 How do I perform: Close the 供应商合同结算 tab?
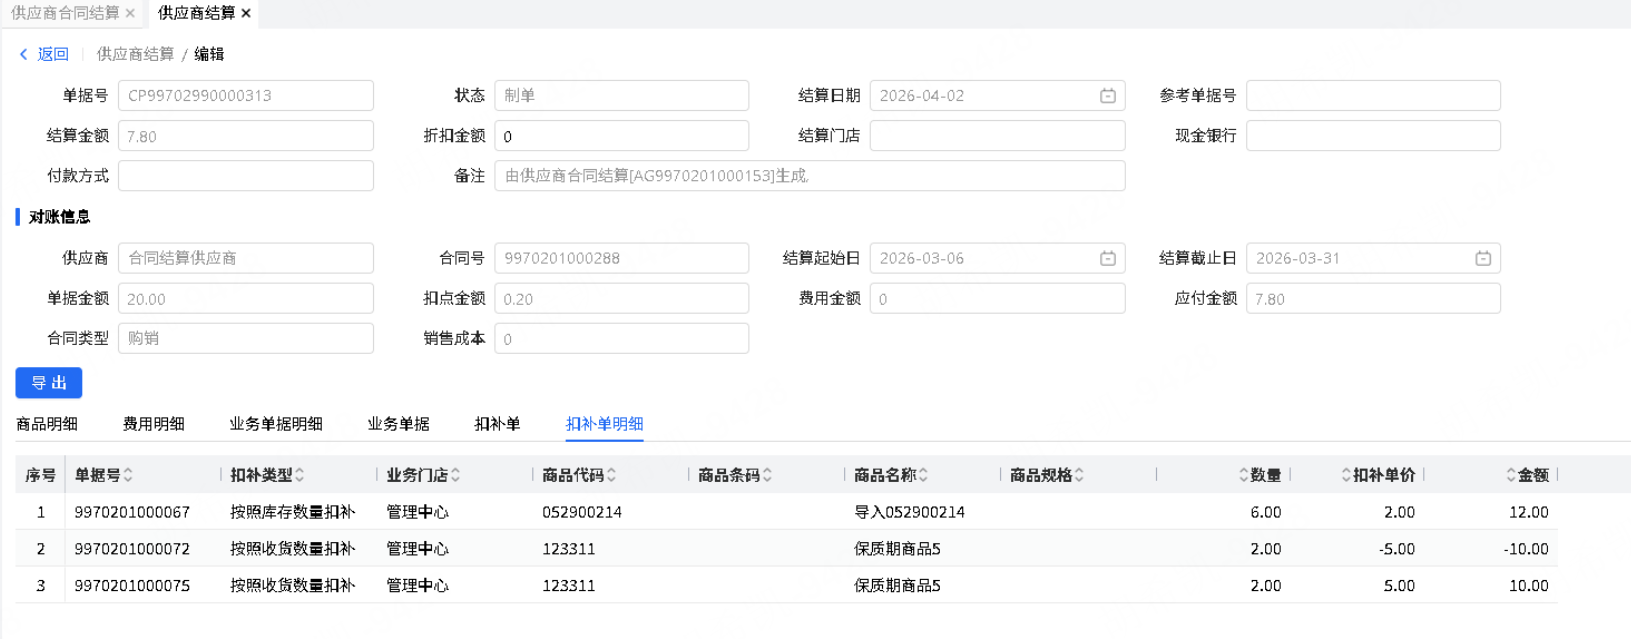click(130, 13)
